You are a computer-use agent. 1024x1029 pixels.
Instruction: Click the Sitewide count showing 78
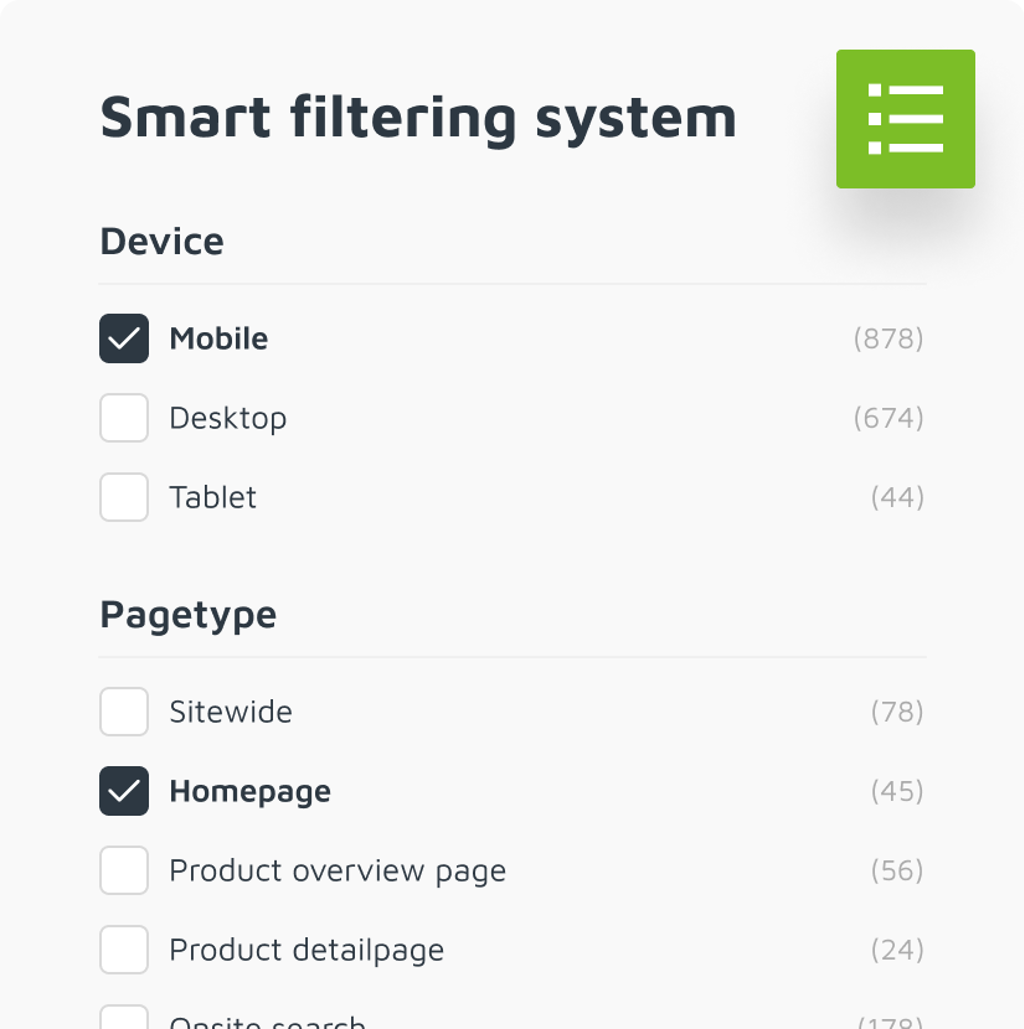(899, 711)
